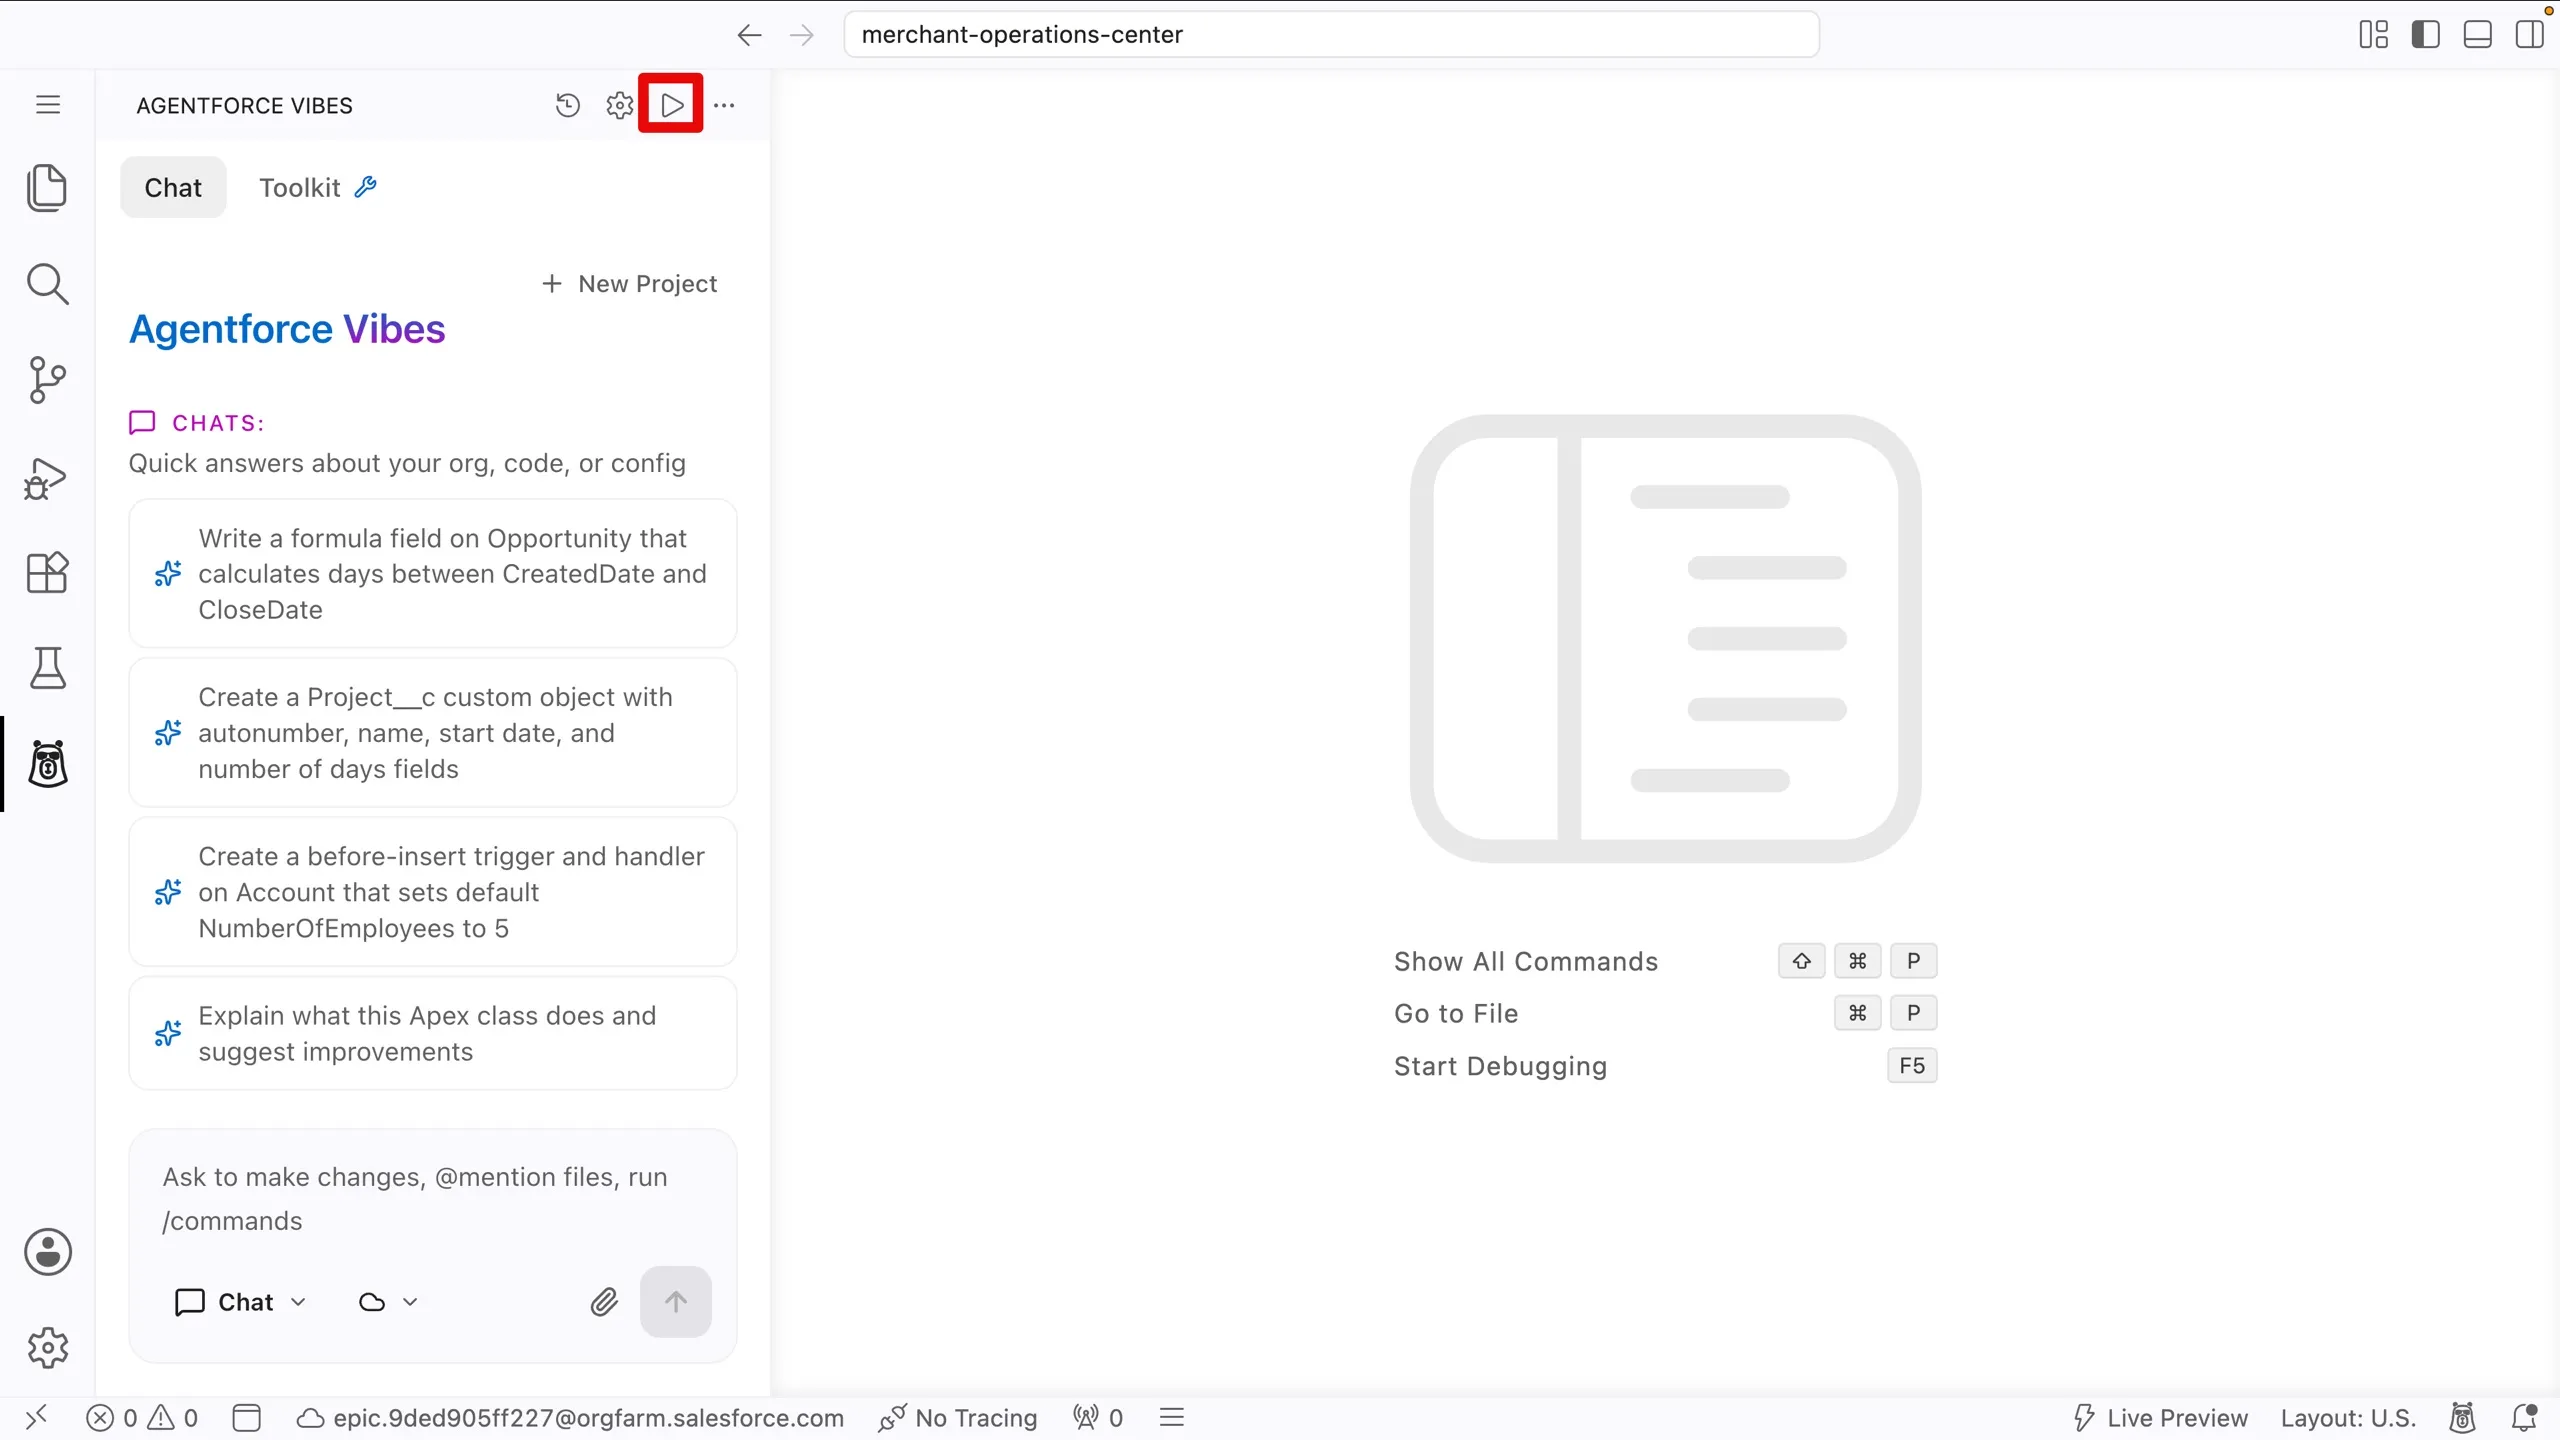The image size is (2560, 1440).
Task: Open errors and warnings count in the status bar
Action: pyautogui.click(x=142, y=1418)
